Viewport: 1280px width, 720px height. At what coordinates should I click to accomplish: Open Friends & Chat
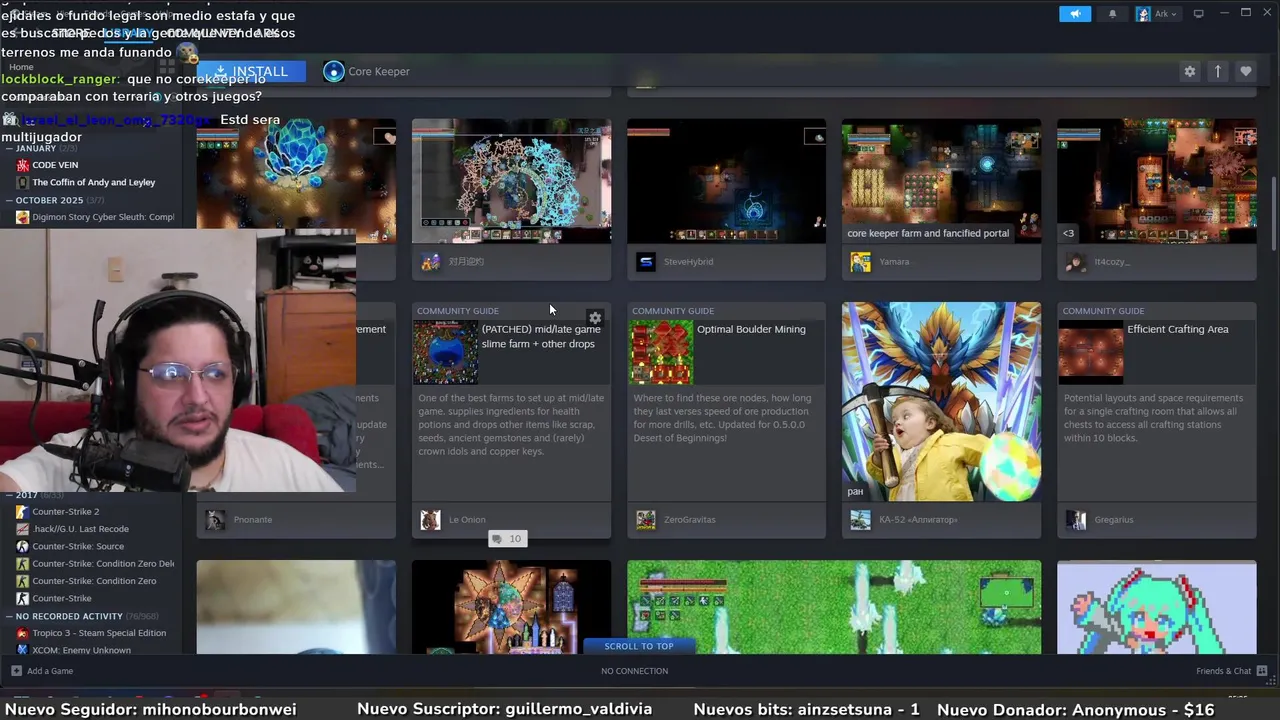1231,671
